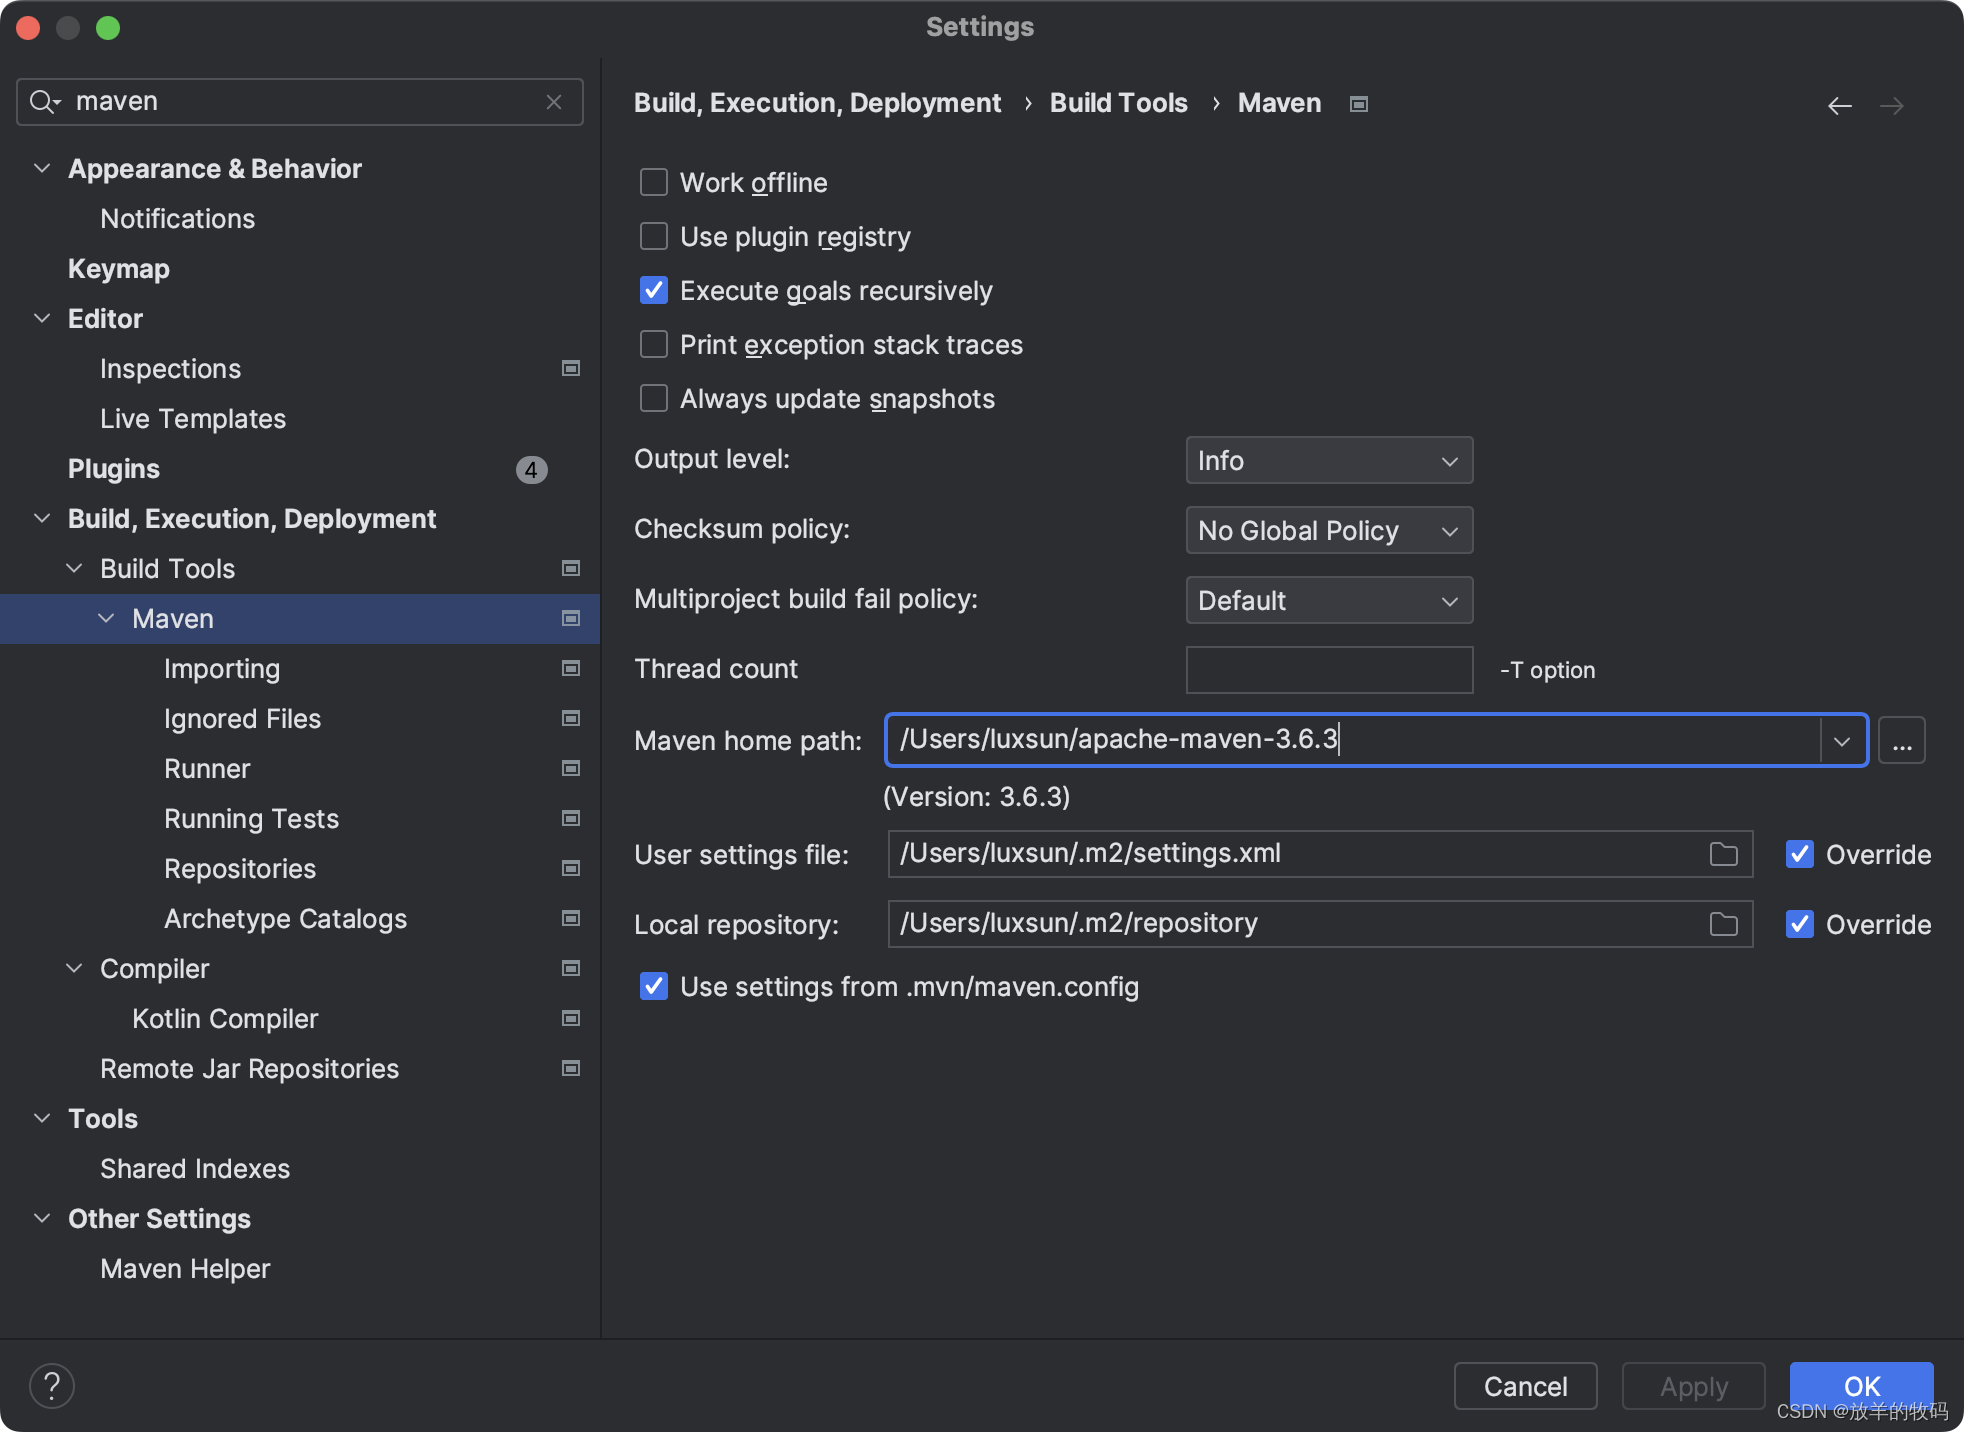Toggle Override for User settings file
Viewport: 1964px width, 1432px height.
point(1800,854)
